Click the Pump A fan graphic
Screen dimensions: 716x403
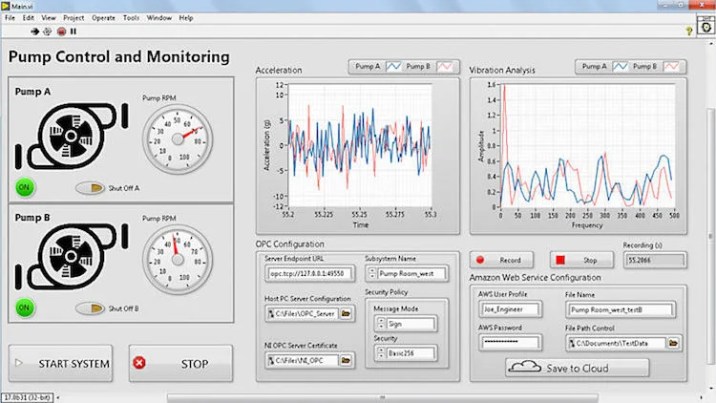tap(71, 136)
